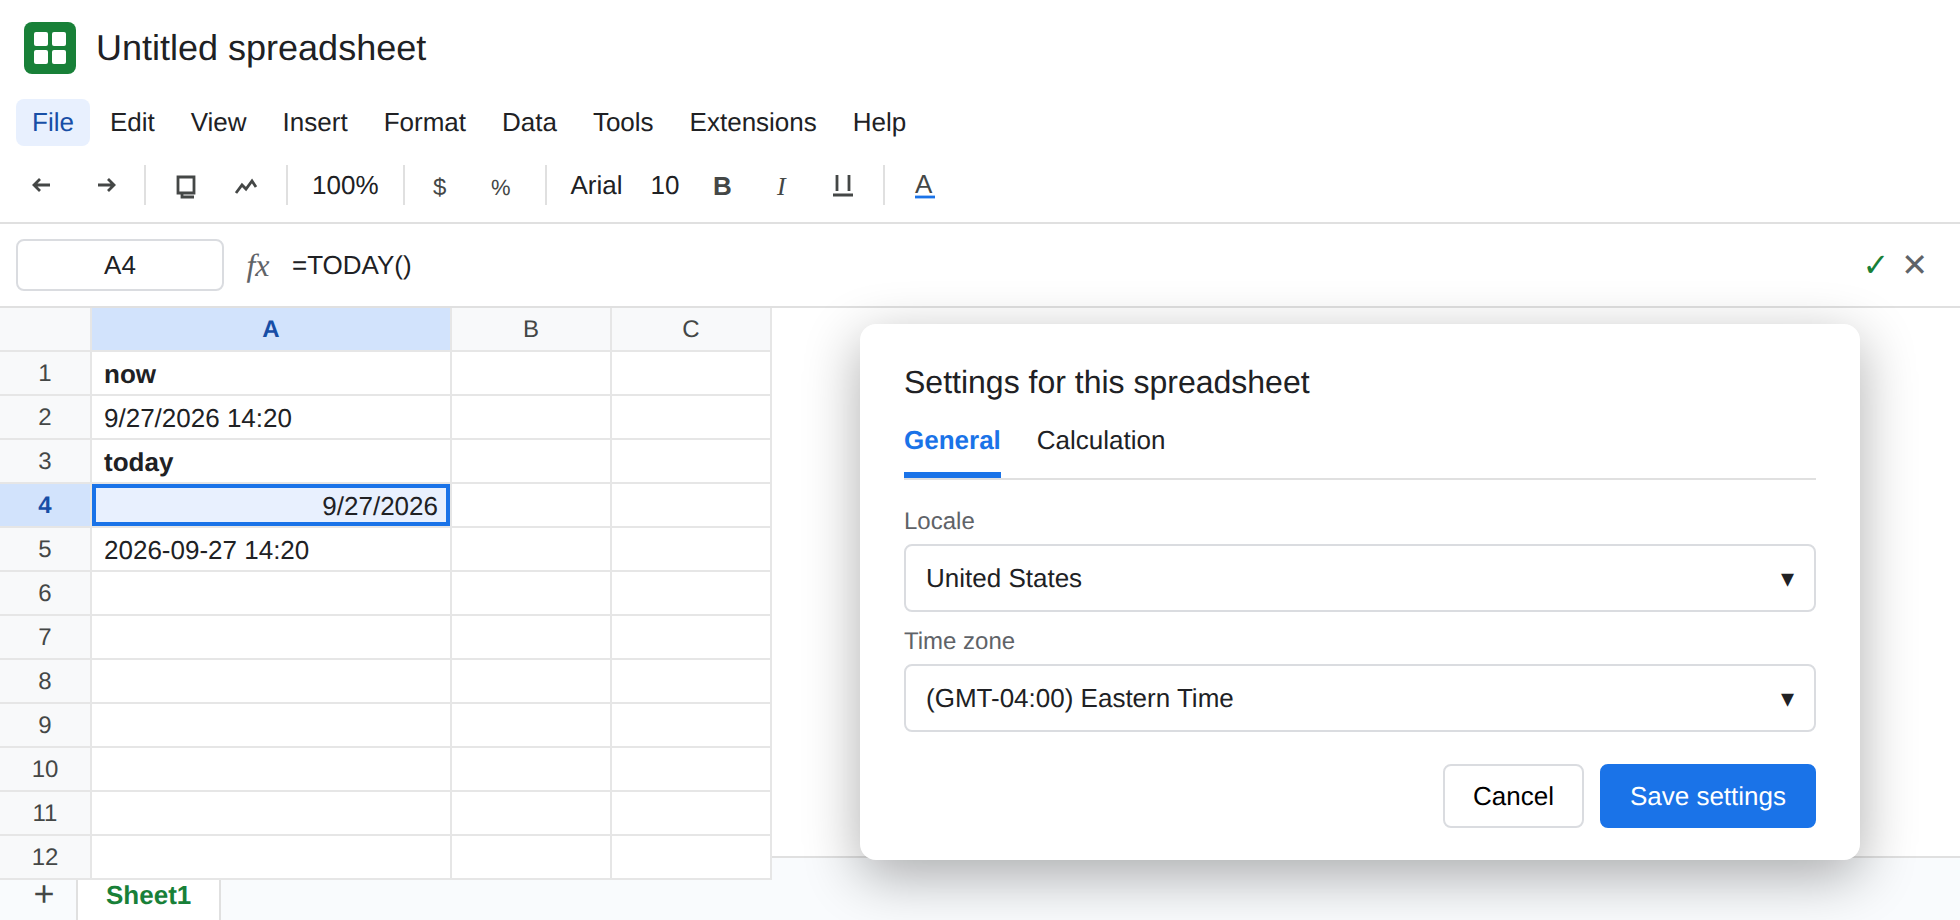The width and height of the screenshot is (1960, 920).
Task: Open the View menu
Action: pyautogui.click(x=218, y=122)
